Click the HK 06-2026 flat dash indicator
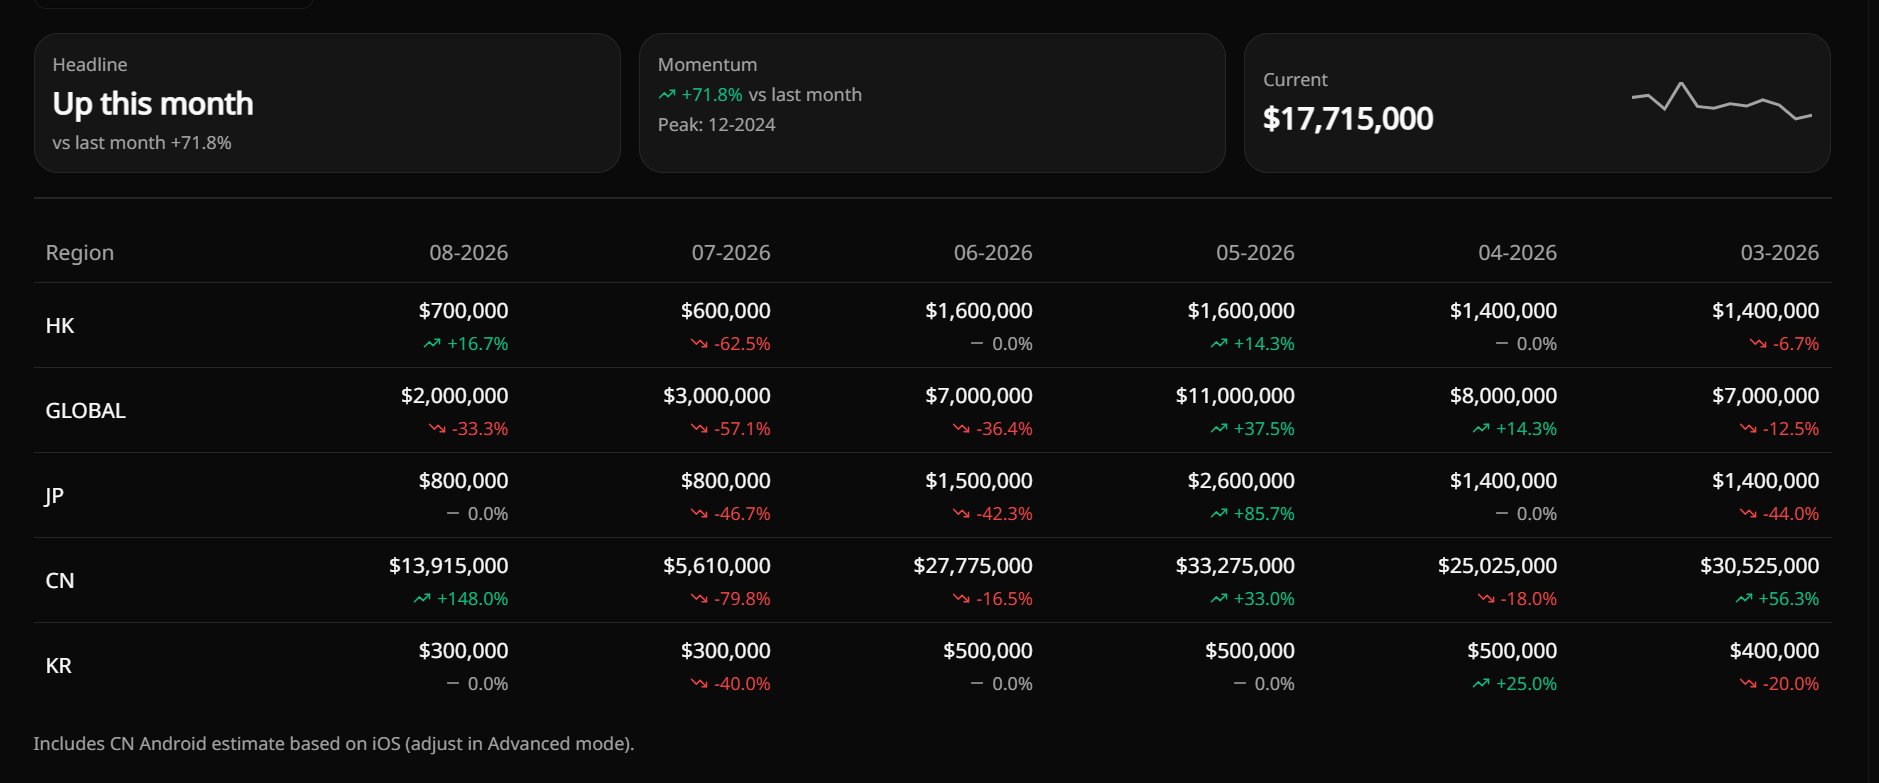This screenshot has height=783, width=1879. (977, 344)
